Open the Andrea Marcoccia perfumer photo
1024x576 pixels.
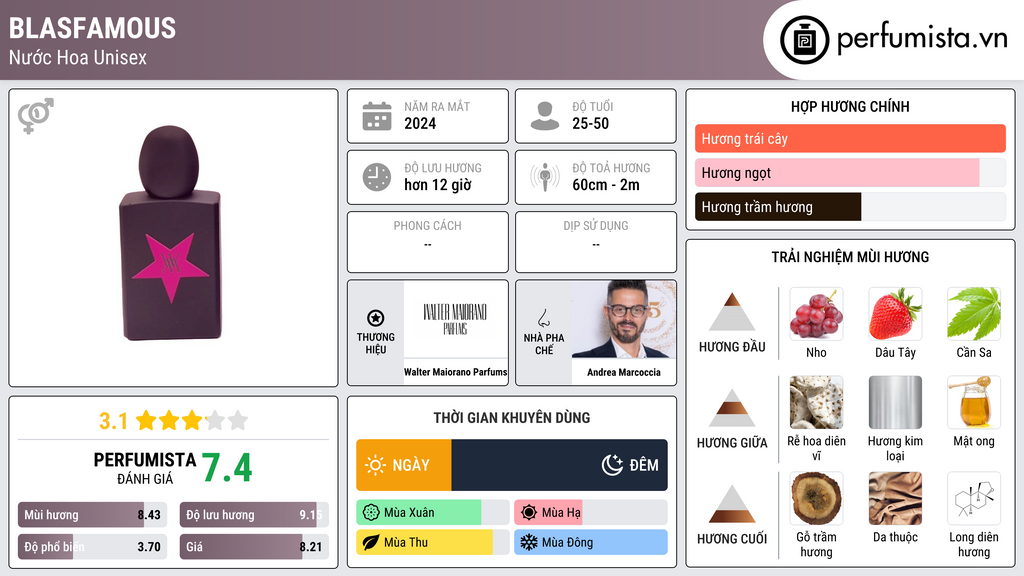click(624, 319)
